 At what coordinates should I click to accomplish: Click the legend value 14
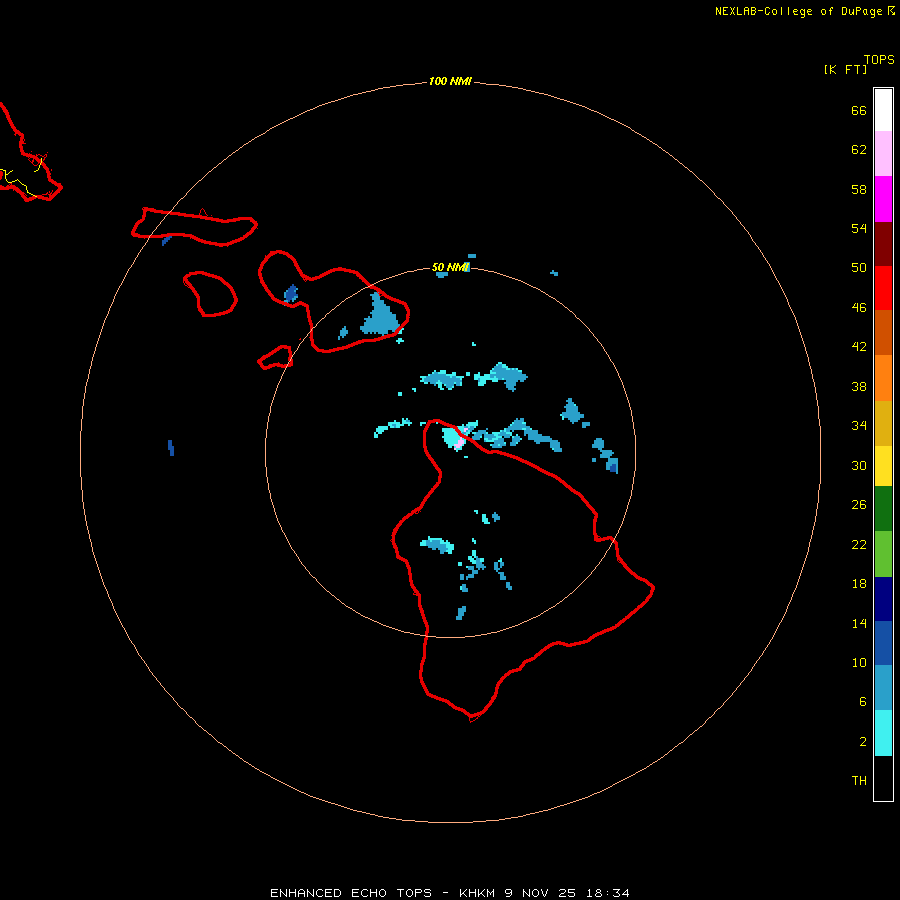click(859, 623)
